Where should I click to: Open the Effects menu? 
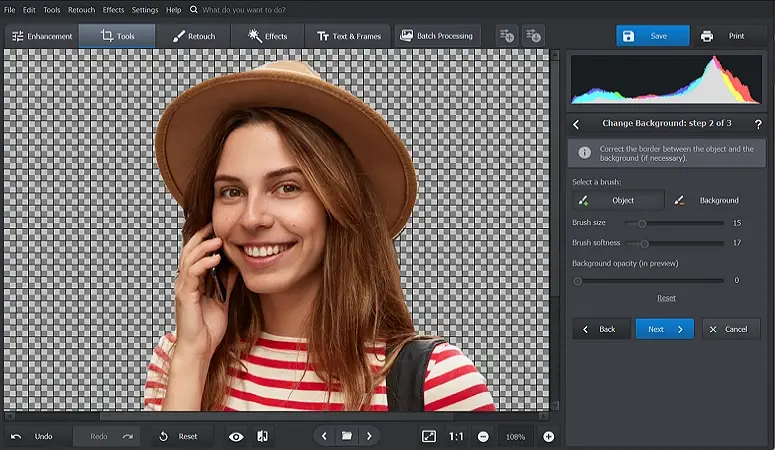coord(113,9)
